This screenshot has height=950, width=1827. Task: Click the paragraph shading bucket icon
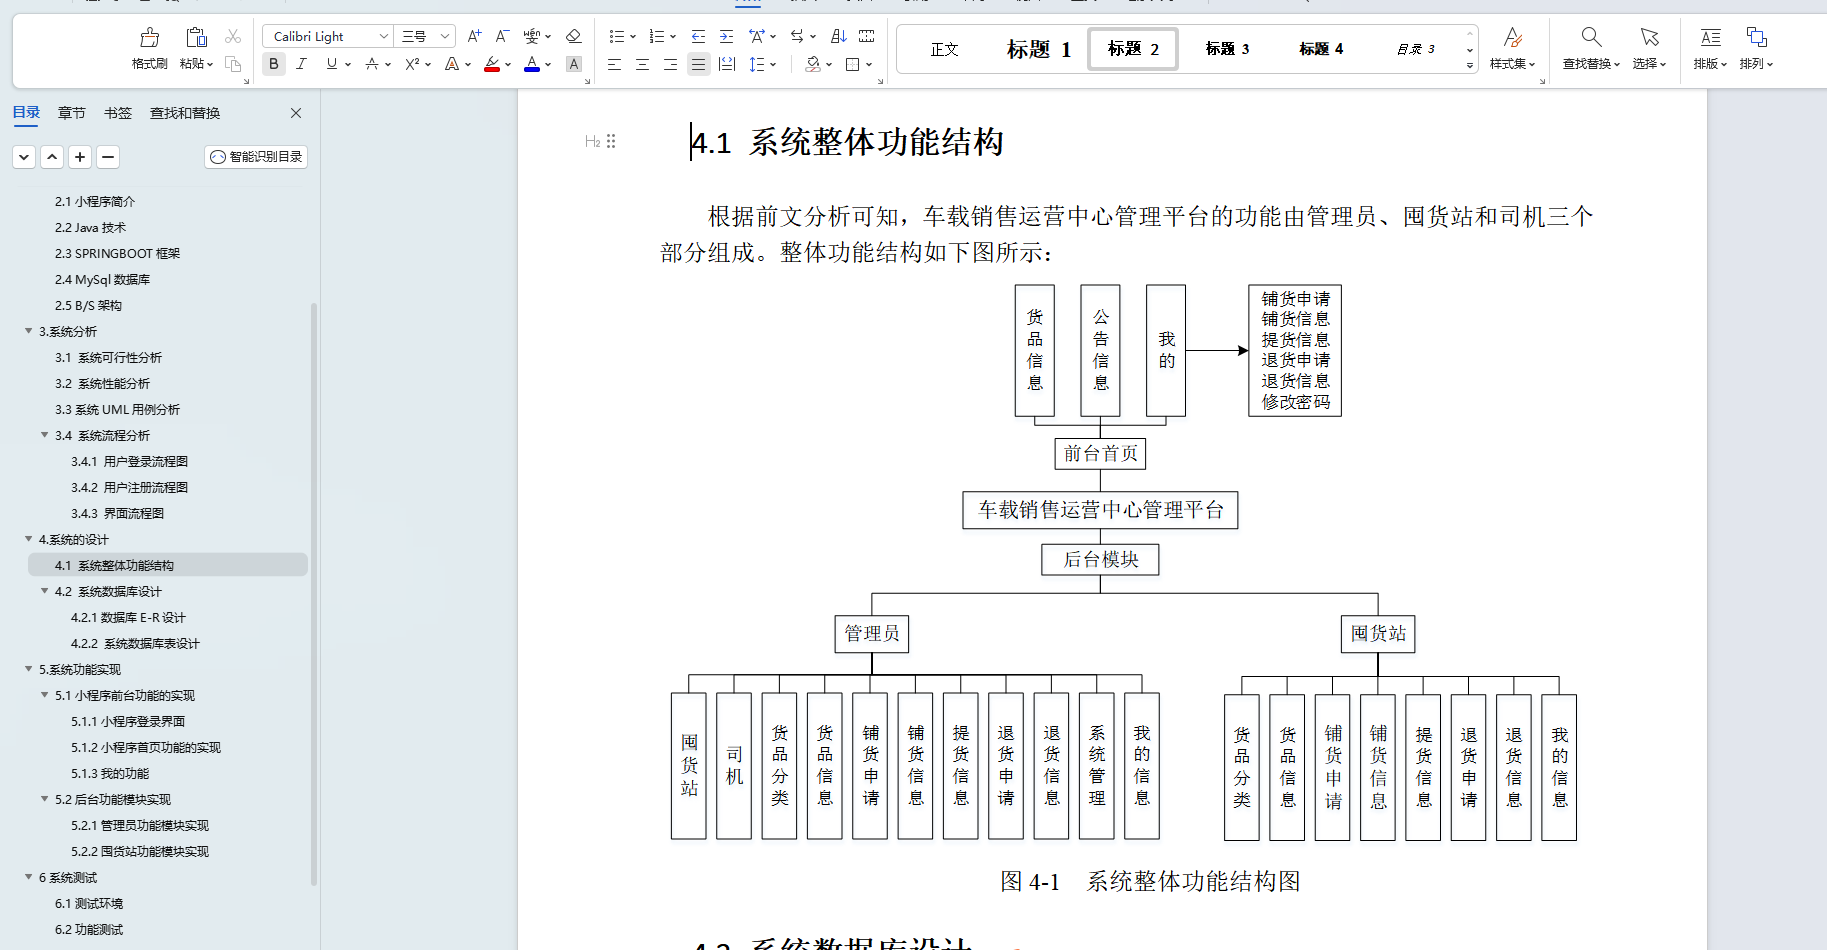813,64
